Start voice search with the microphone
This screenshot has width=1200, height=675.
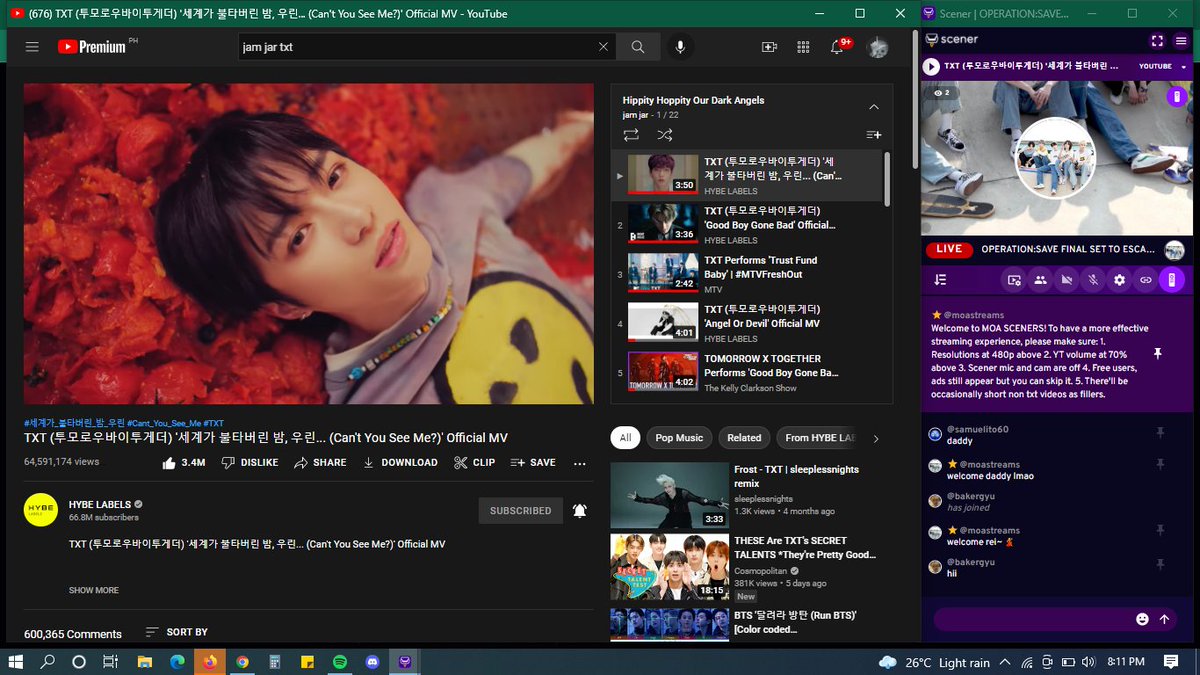(681, 47)
